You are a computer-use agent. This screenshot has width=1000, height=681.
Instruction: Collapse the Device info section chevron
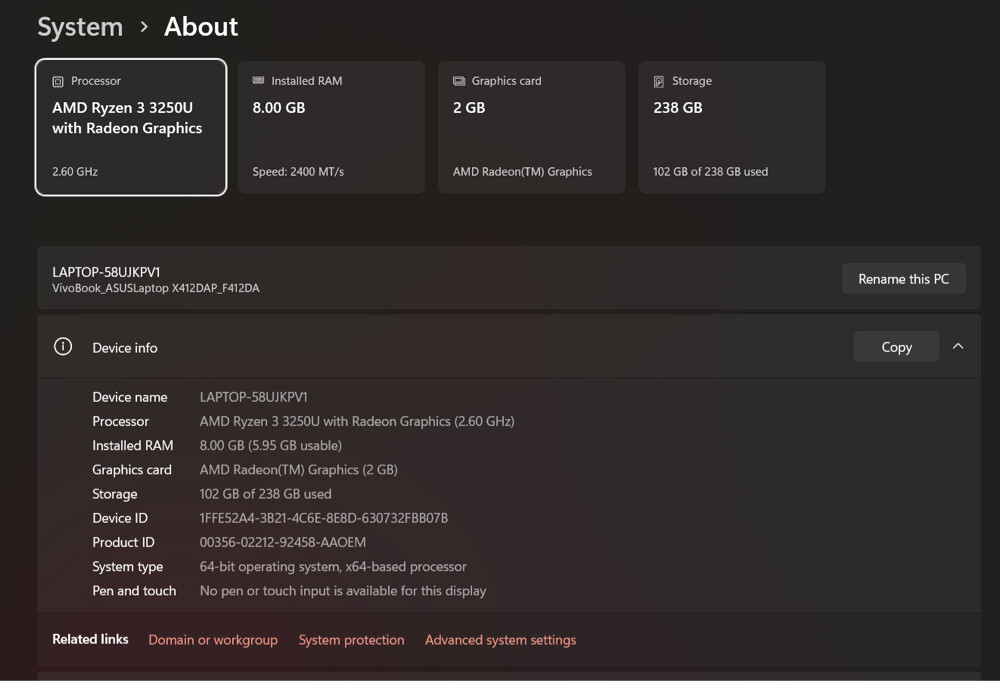[x=958, y=346]
